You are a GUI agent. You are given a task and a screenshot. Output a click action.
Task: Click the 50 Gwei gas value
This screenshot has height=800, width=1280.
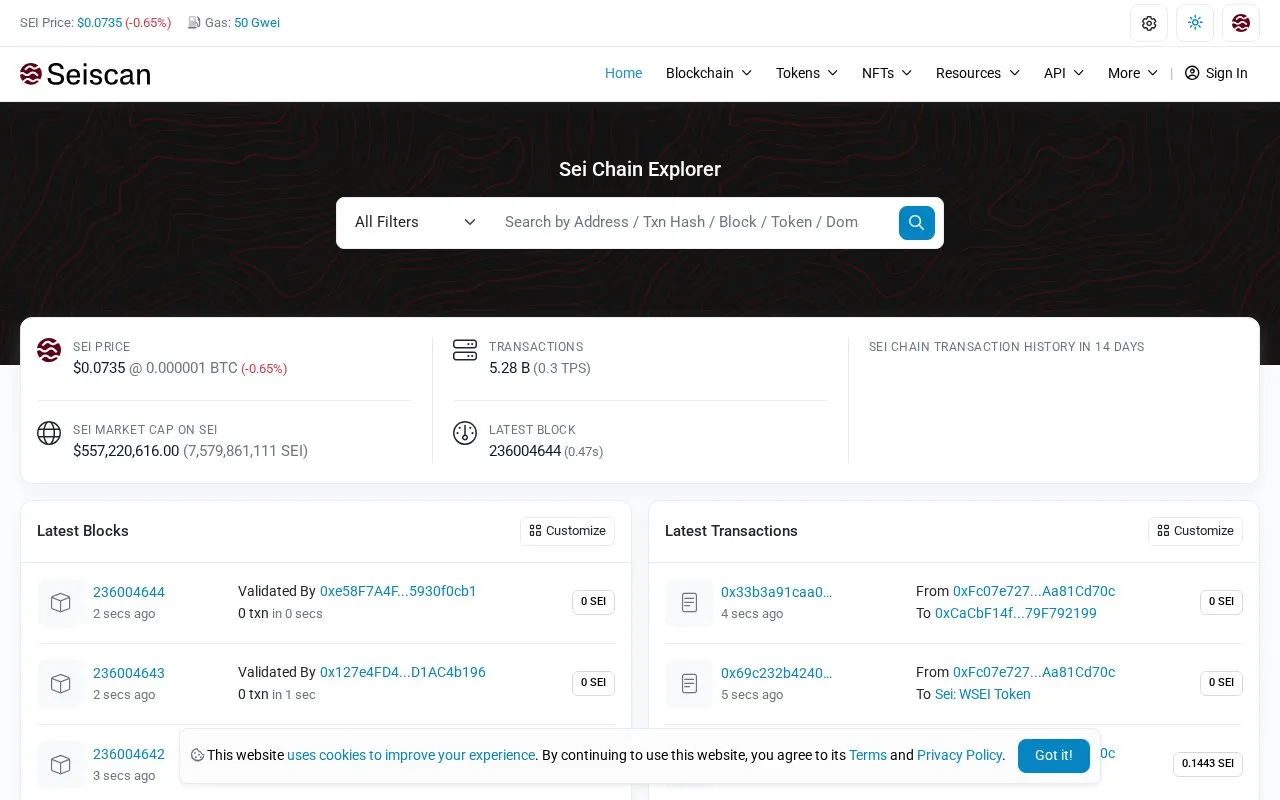click(257, 22)
